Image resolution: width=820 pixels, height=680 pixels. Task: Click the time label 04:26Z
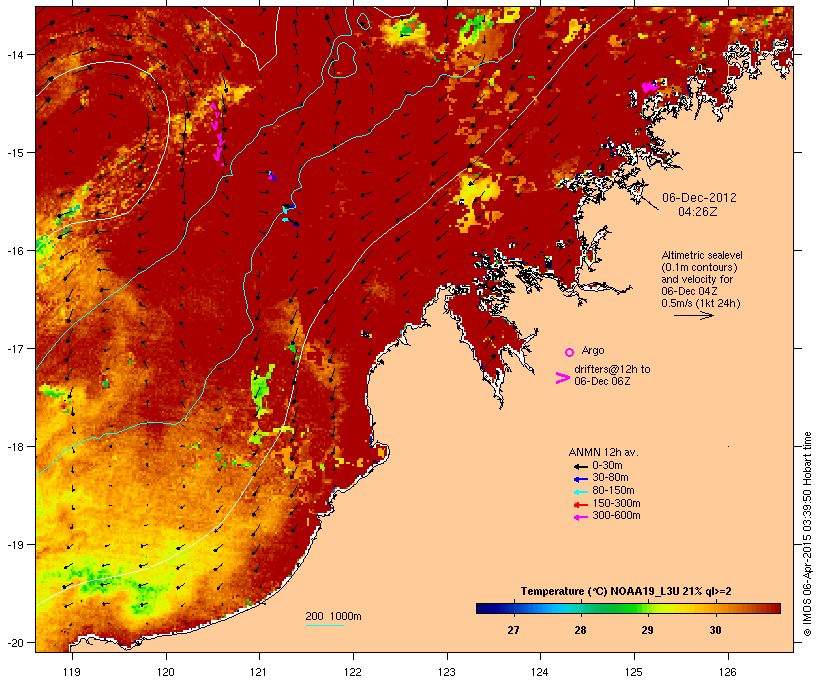(698, 212)
